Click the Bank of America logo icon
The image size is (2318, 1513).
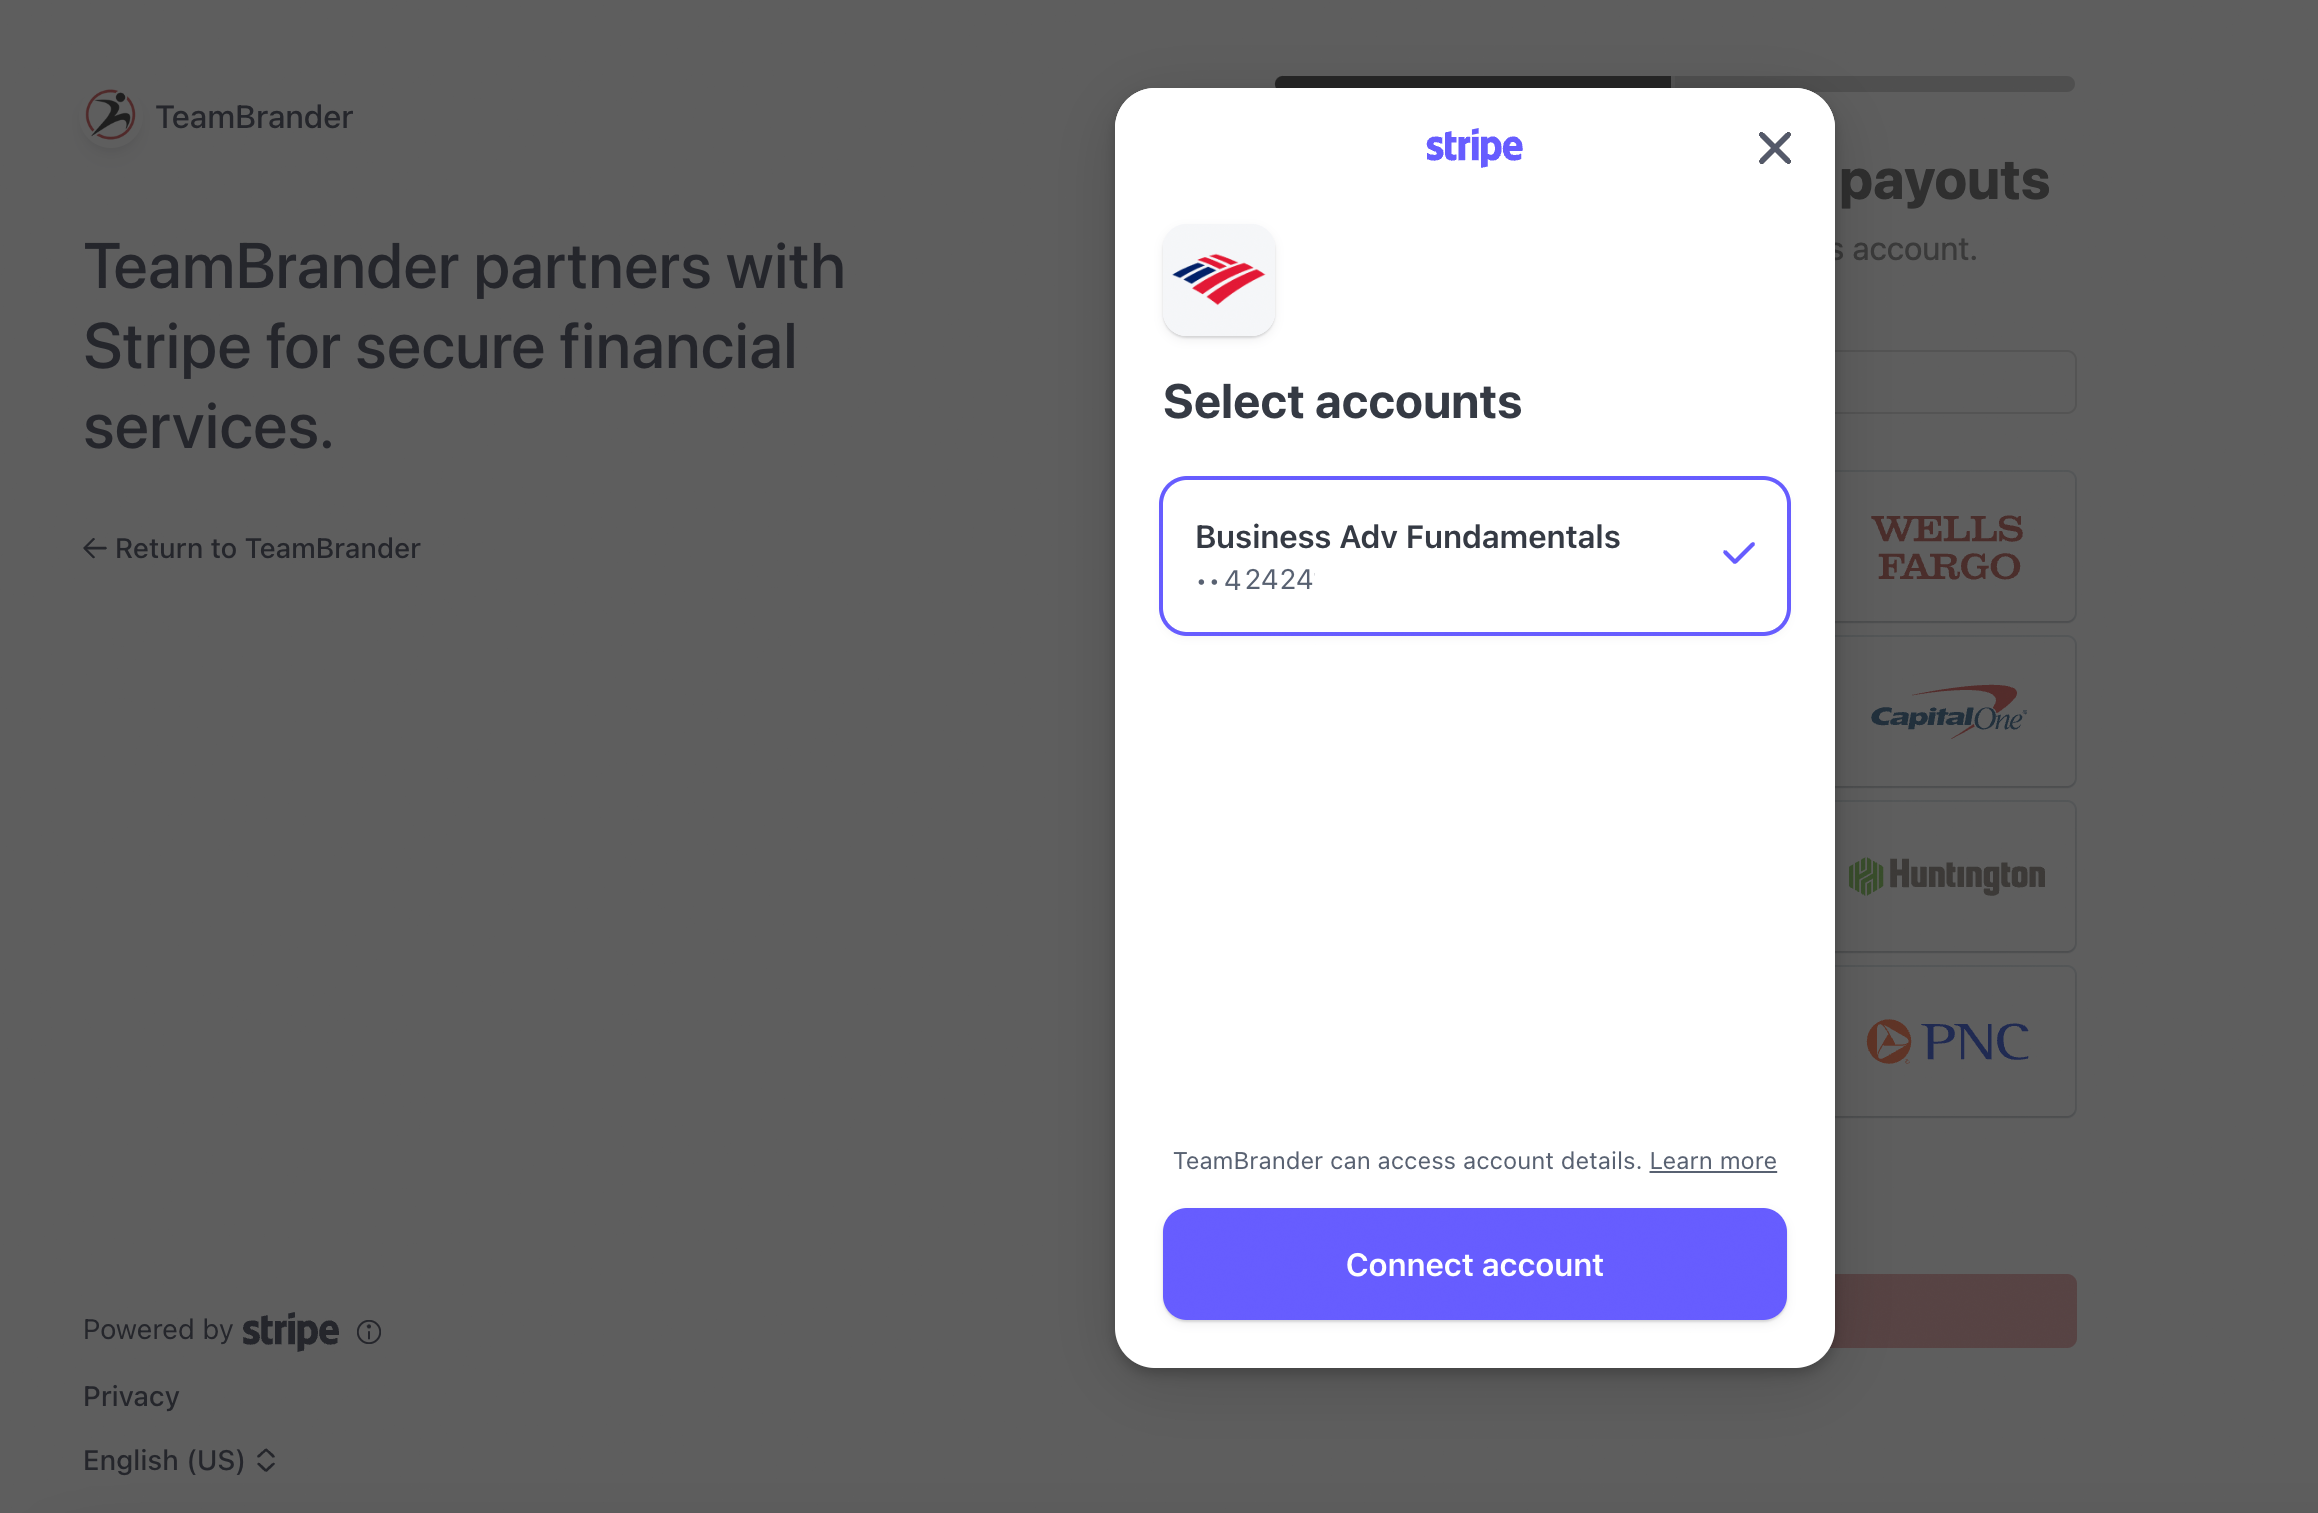[1218, 280]
